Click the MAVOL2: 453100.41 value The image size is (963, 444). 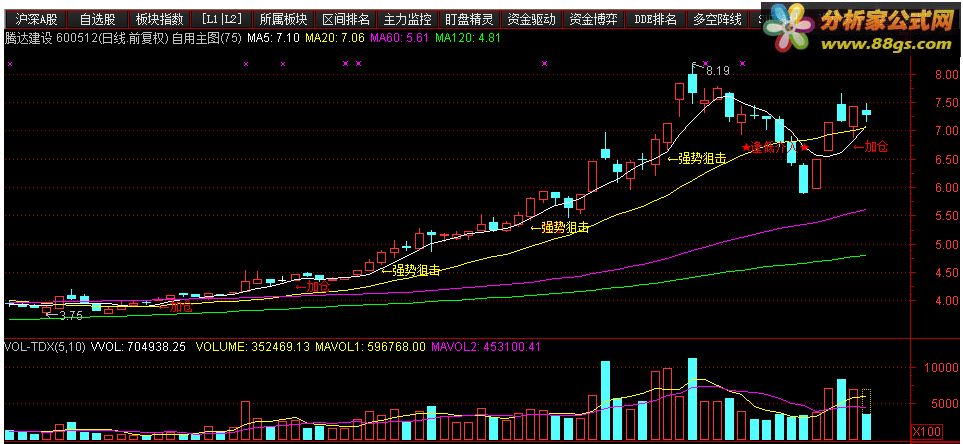(x=486, y=347)
